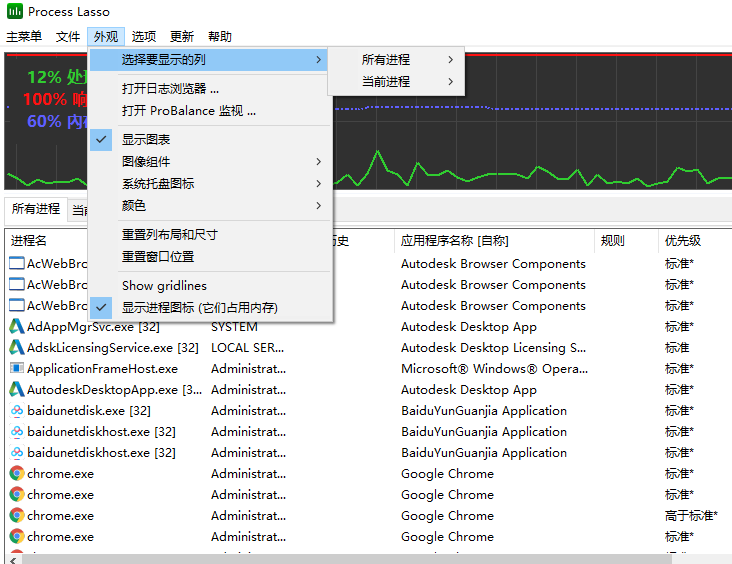The height and width of the screenshot is (564, 732).
Task: Expand 颜色 submenu
Action: pos(210,205)
